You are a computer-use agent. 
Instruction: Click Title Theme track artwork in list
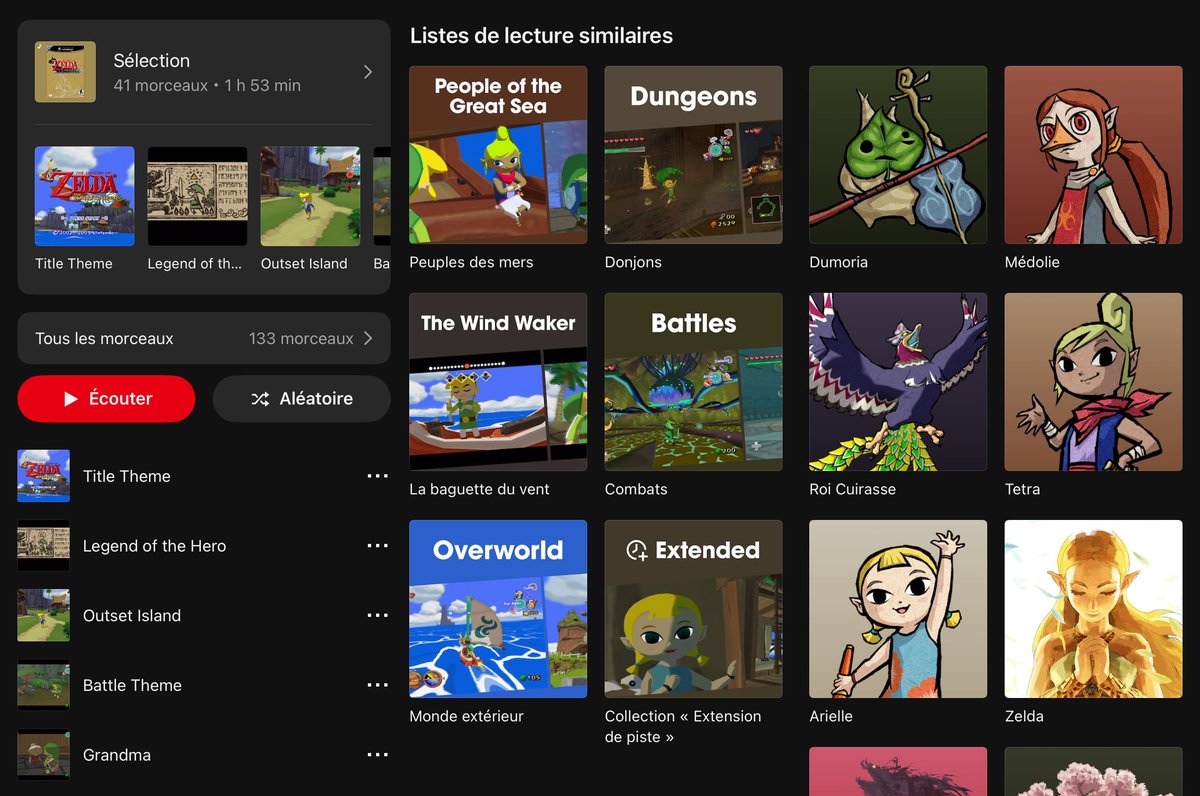click(x=44, y=476)
